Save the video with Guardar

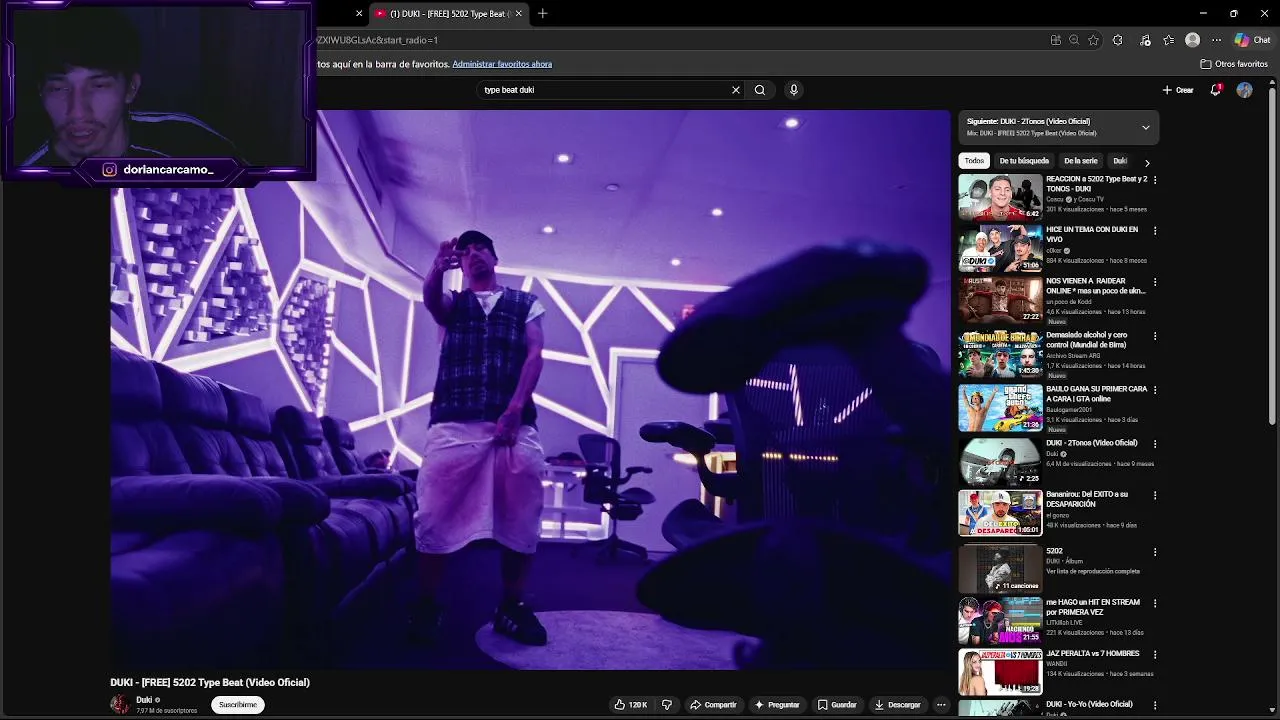pos(837,705)
